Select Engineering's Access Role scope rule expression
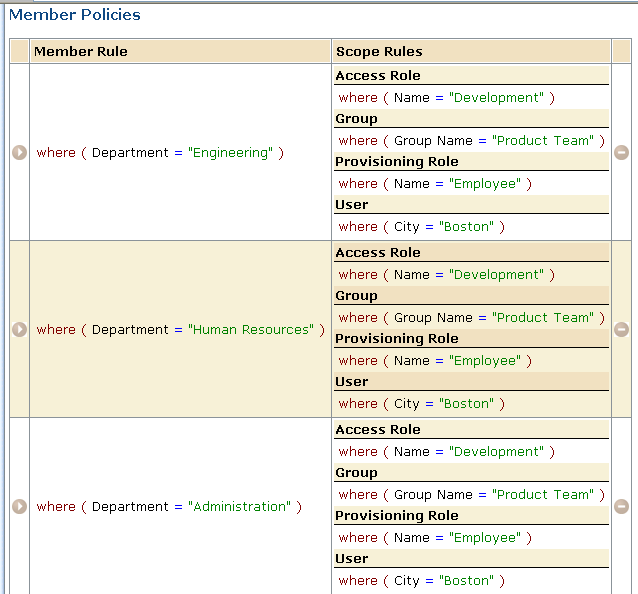This screenshot has height=594, width=638. [446, 98]
